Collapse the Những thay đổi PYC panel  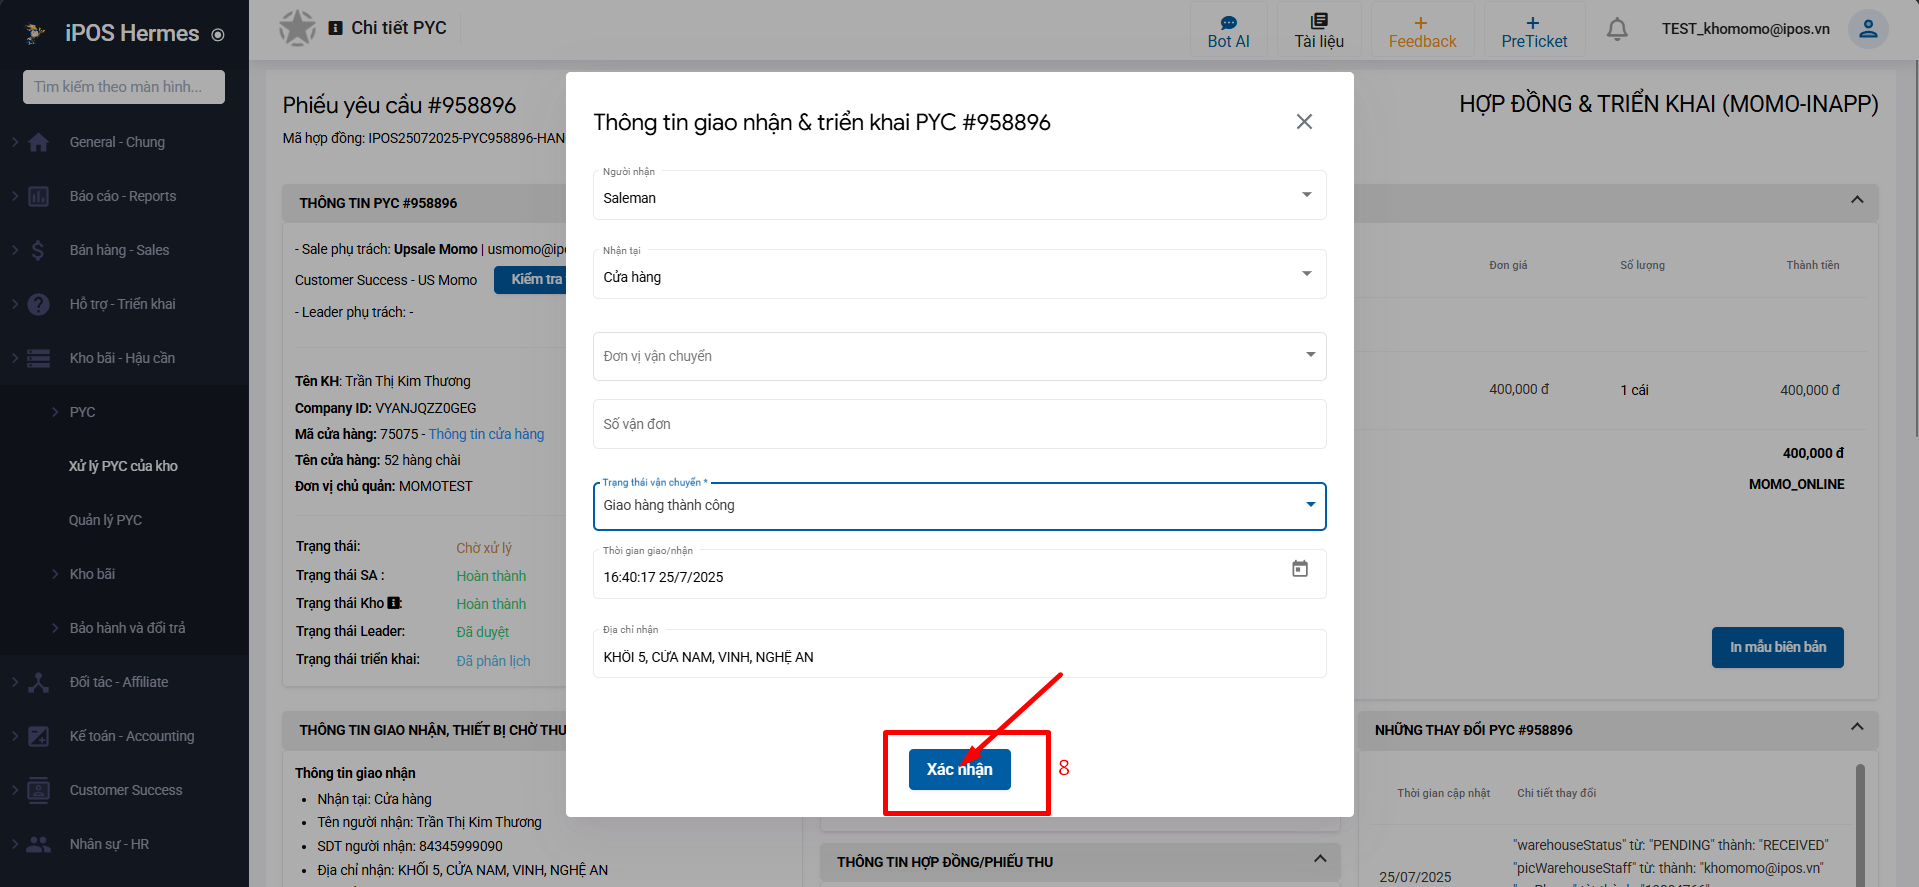[x=1856, y=727]
